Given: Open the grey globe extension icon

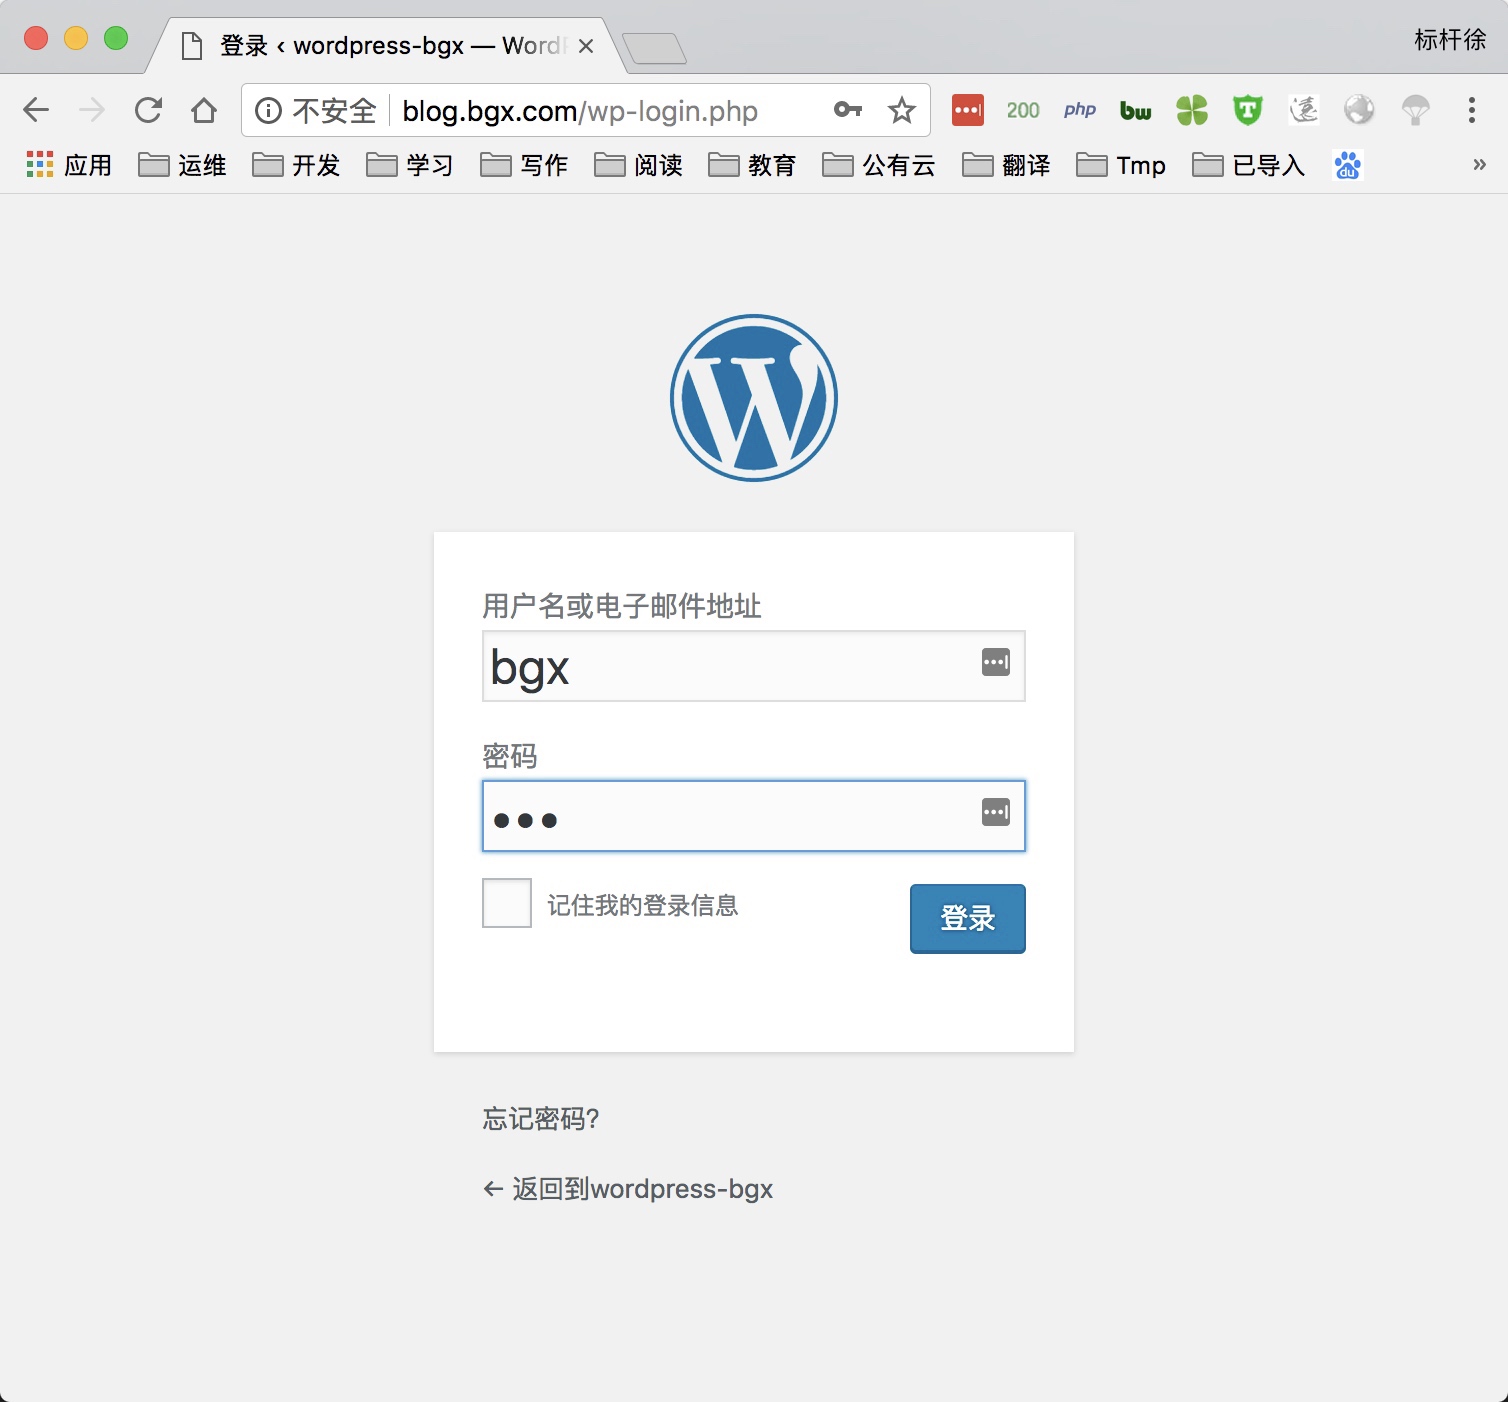Looking at the screenshot, I should click(x=1359, y=110).
